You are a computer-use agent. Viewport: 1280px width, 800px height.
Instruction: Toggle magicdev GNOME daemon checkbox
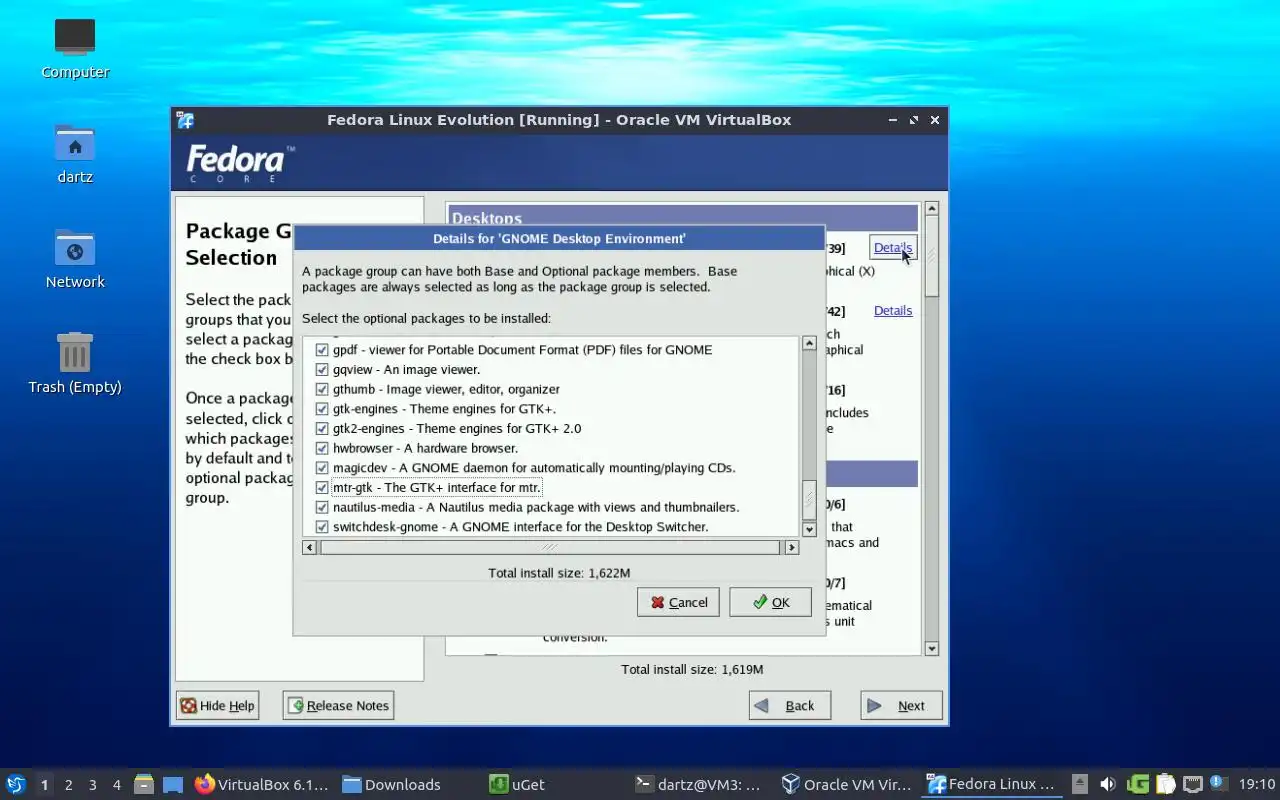[322, 468]
